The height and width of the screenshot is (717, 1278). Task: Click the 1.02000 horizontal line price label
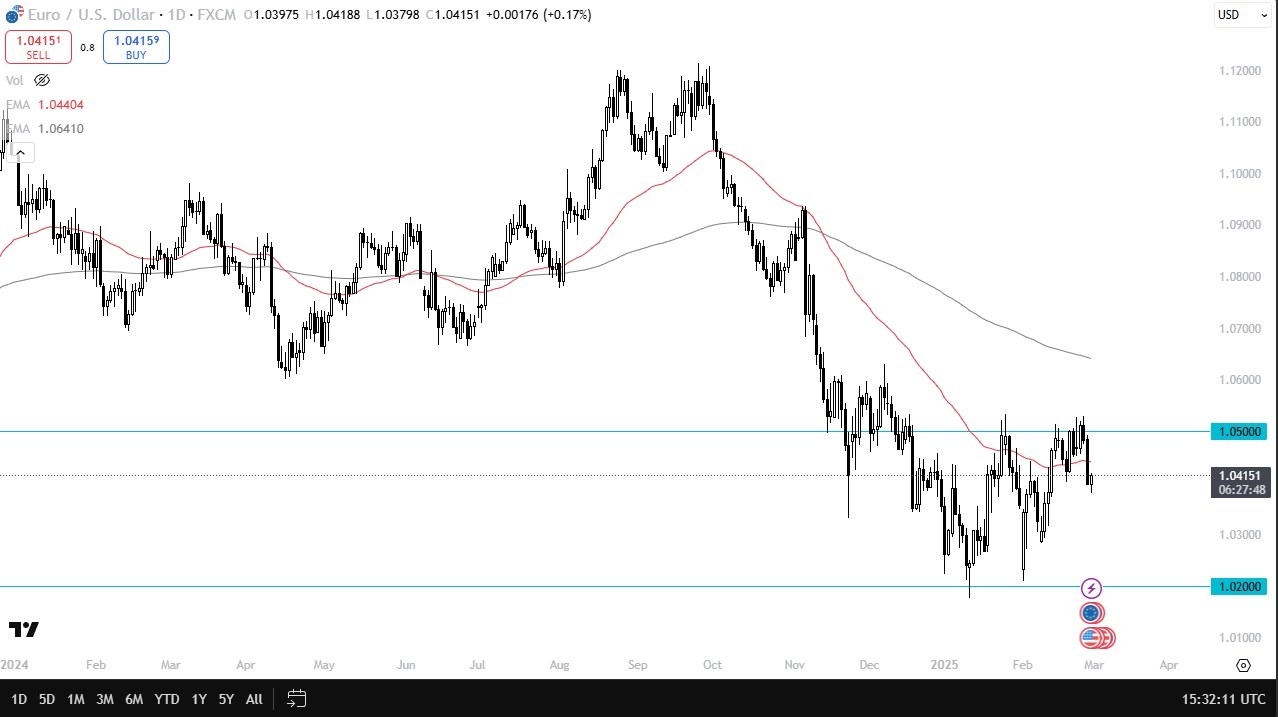click(x=1240, y=587)
